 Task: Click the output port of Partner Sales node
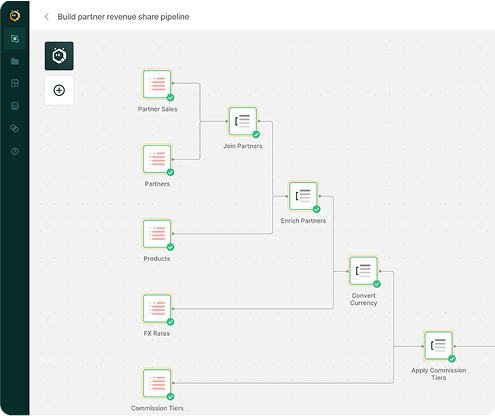tap(173, 83)
